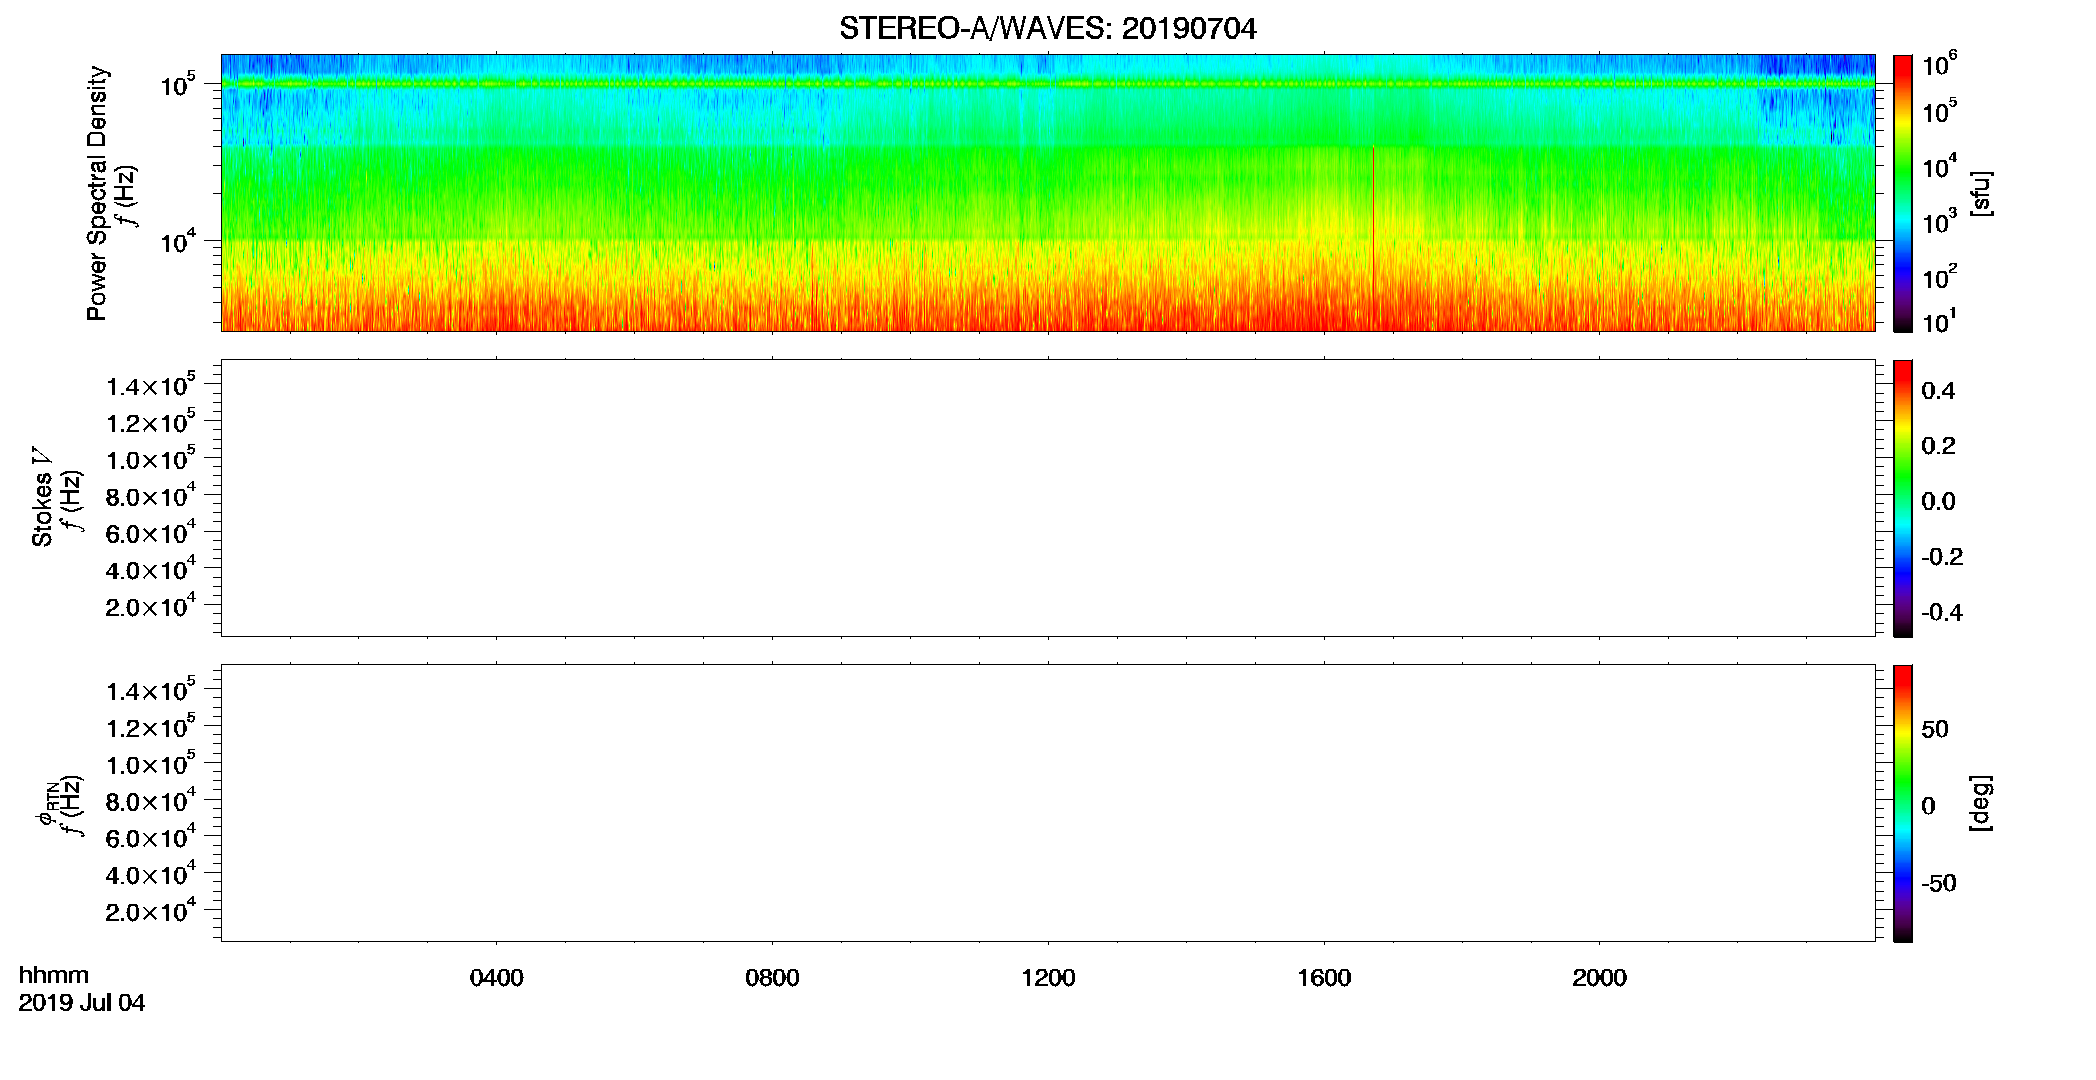Click the "1600" time tick label
This screenshot has width=2096, height=1080.
(1324, 978)
